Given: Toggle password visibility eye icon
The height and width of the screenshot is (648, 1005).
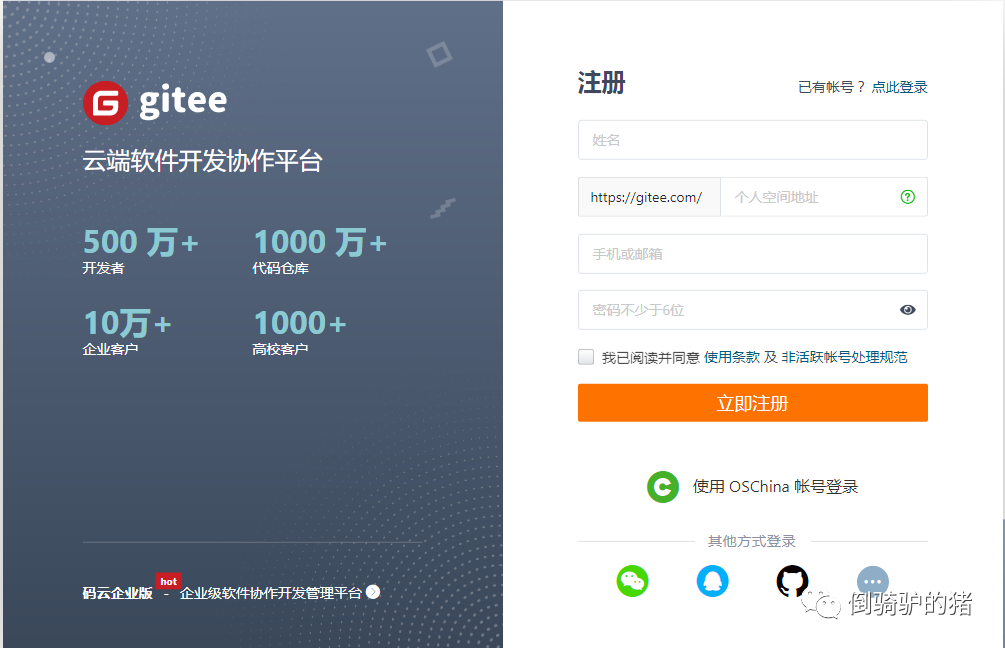Looking at the screenshot, I should coord(908,310).
